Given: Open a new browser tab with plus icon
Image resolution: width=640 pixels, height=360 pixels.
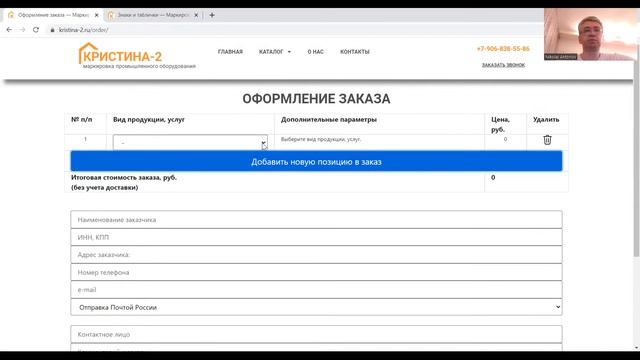Looking at the screenshot, I should tap(212, 15).
